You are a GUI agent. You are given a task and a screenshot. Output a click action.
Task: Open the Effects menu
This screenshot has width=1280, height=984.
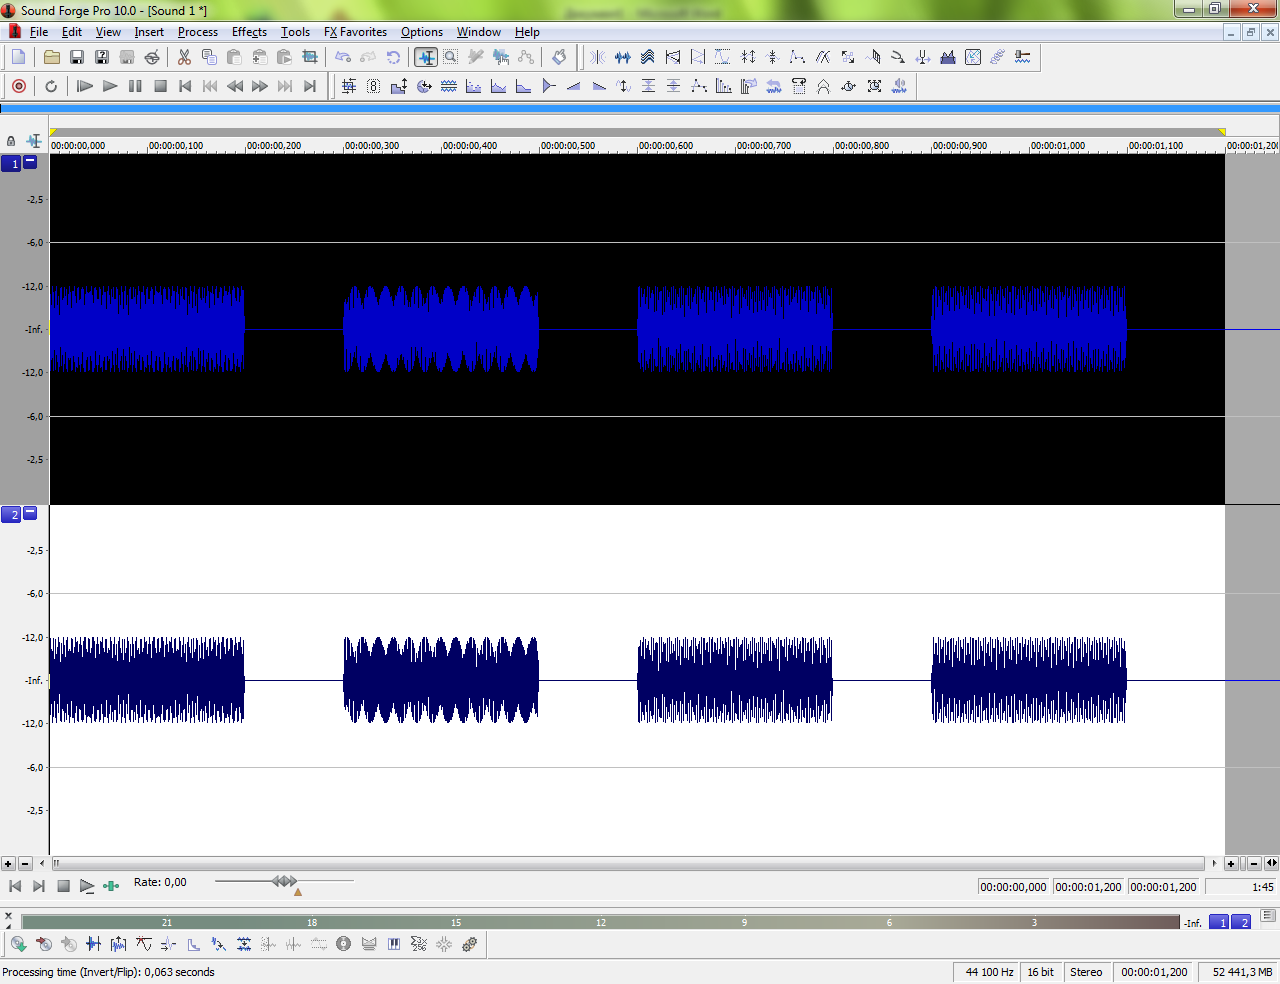pos(249,32)
